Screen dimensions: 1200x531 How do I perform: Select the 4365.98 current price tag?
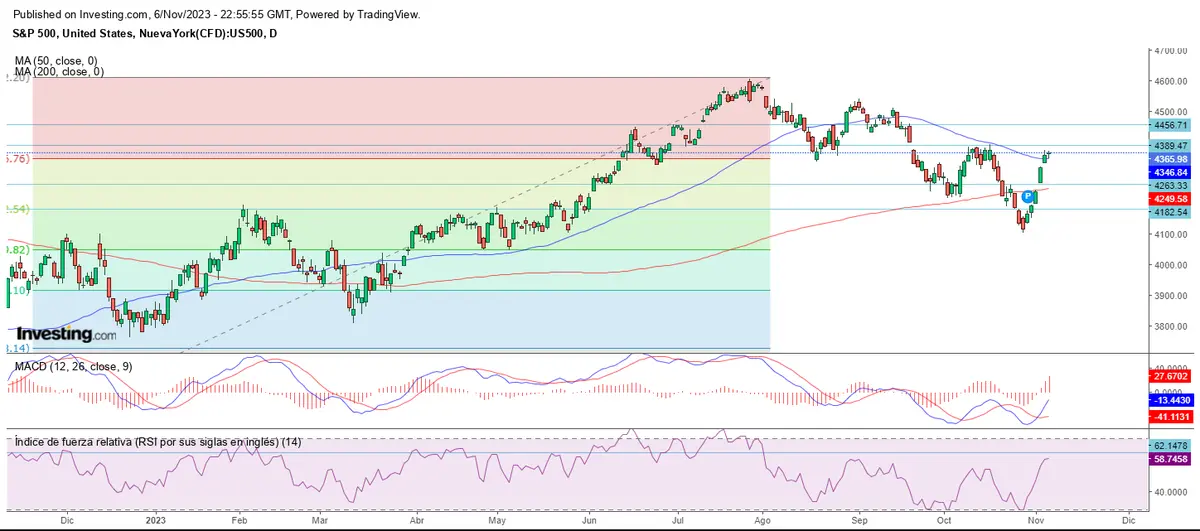1169,159
